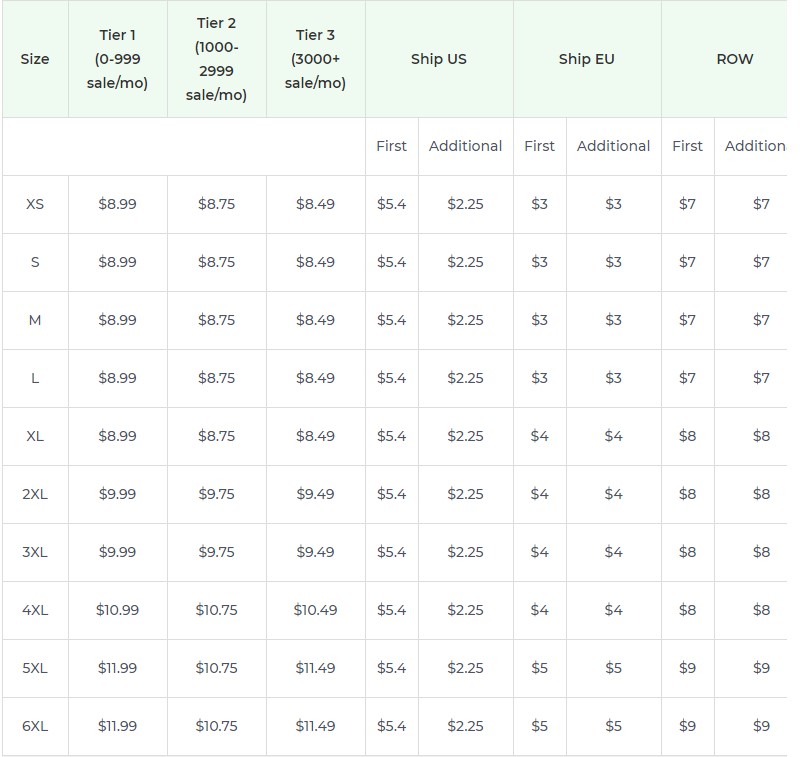The width and height of the screenshot is (800, 757).
Task: Click the $8.75 Tier 2 price for XL
Action: [216, 437]
